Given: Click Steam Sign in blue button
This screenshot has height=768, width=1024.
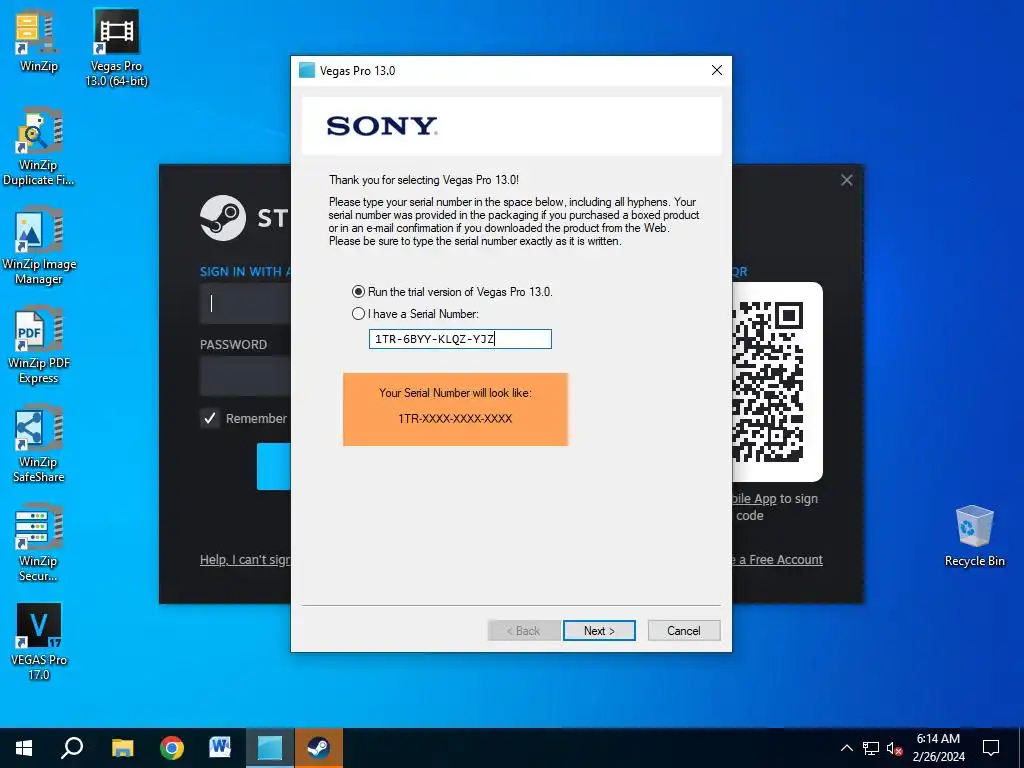Looking at the screenshot, I should [274, 466].
